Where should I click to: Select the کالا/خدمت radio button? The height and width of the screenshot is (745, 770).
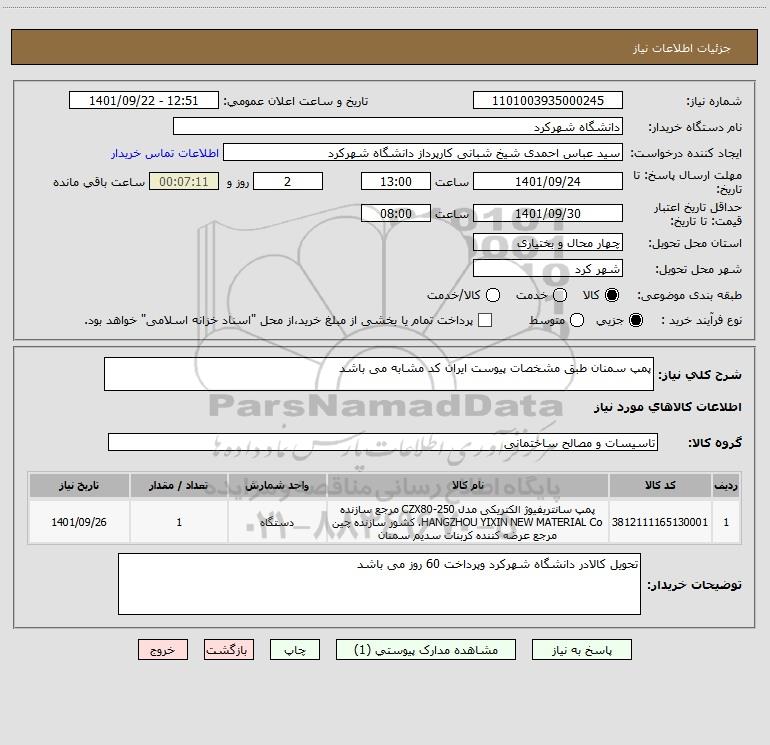pyautogui.click(x=493, y=295)
